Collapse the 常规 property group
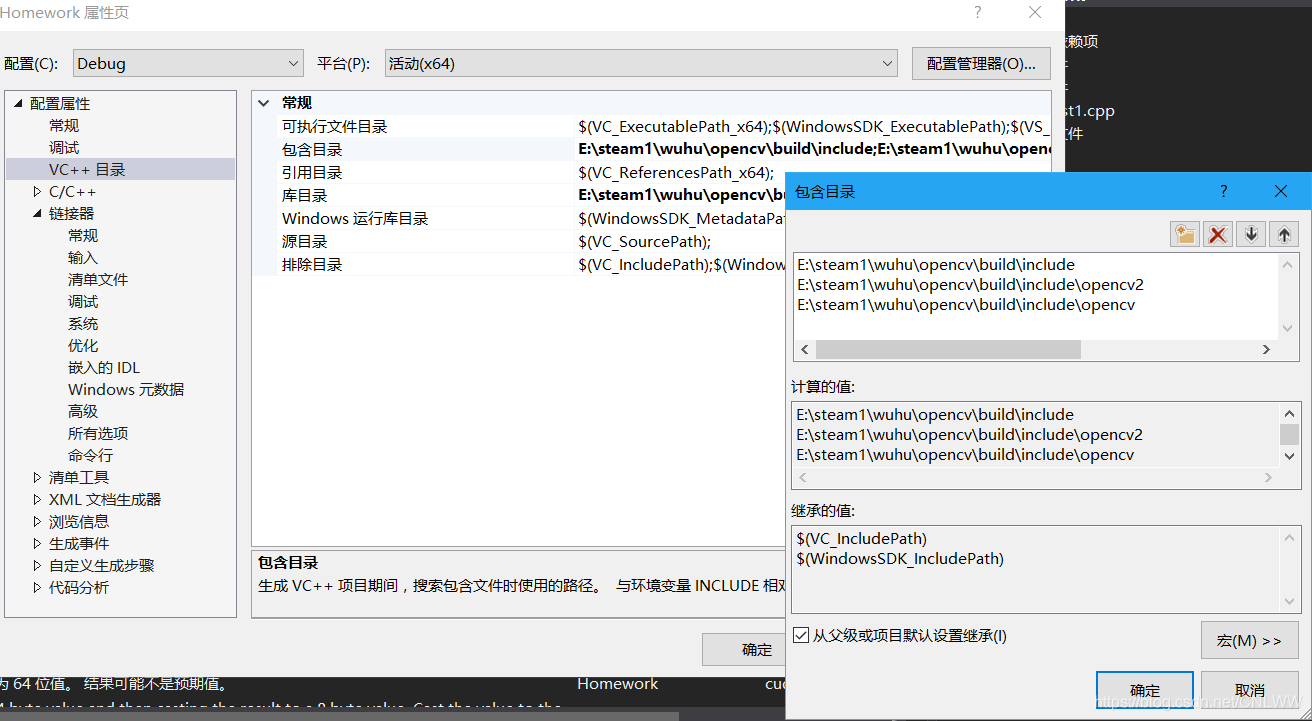Image resolution: width=1312 pixels, height=721 pixels. [x=264, y=103]
